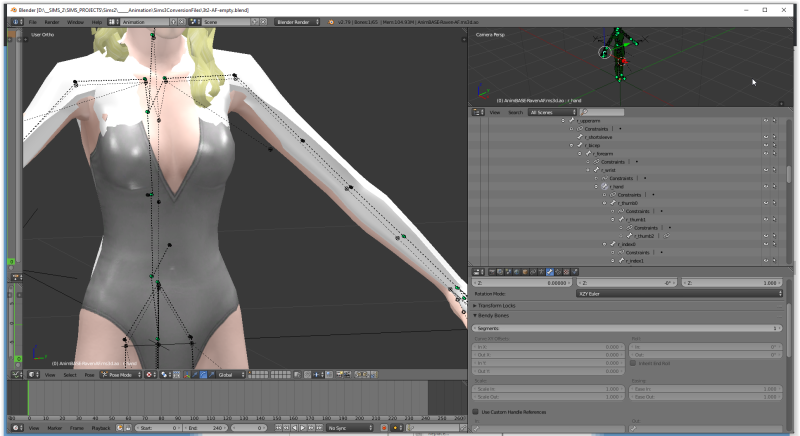Open the Pose Mode dropdown
This screenshot has width=800, height=436.
tap(118, 375)
